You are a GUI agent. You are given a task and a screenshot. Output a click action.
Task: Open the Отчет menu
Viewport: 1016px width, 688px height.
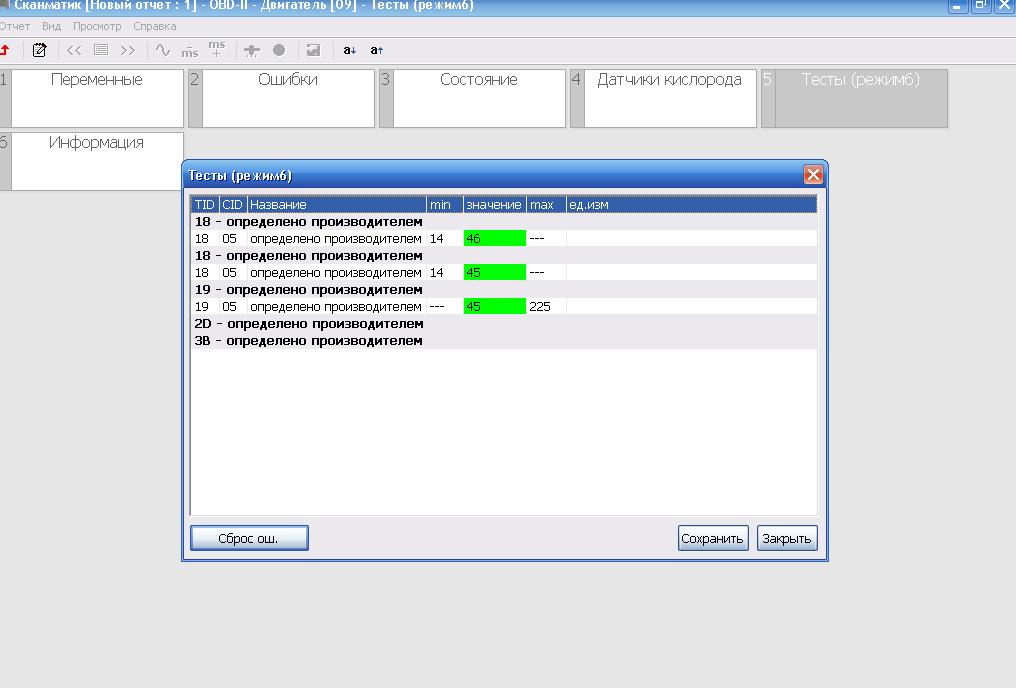[x=14, y=27]
